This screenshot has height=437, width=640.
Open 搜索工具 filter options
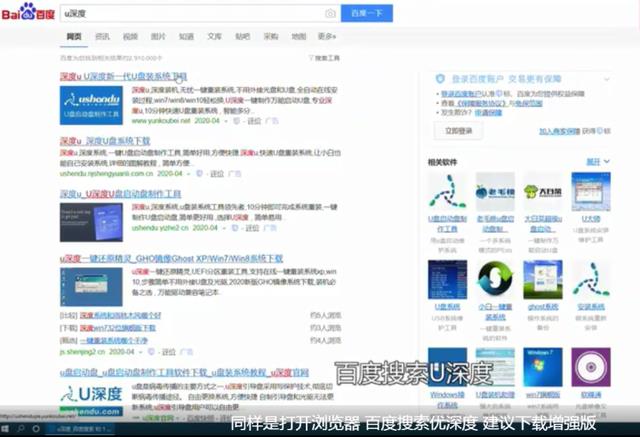pos(324,58)
